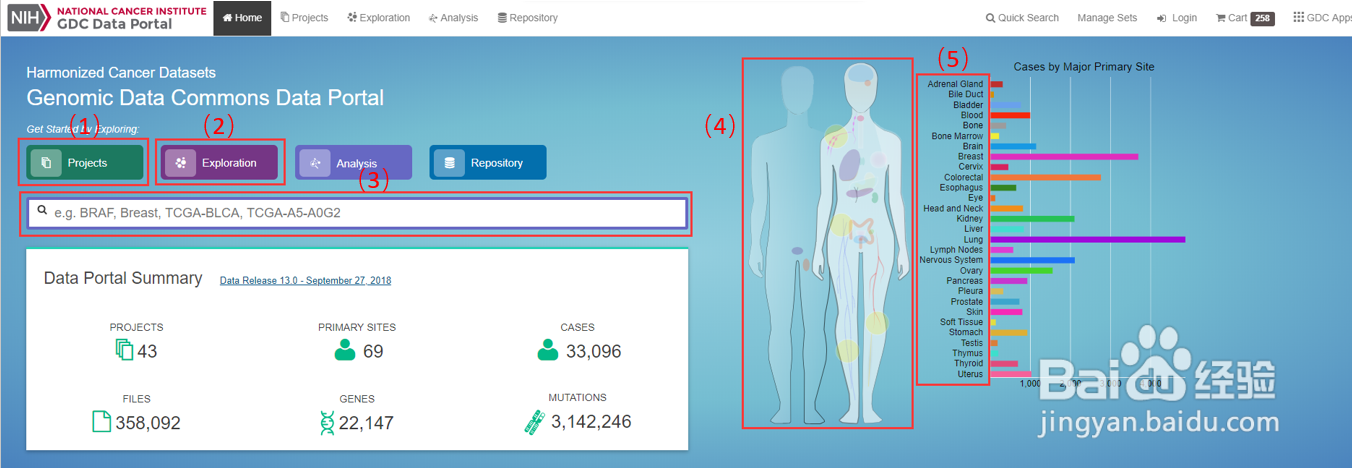Click the Kidney bar in the chart
The width and height of the screenshot is (1352, 468).
pos(1032,219)
